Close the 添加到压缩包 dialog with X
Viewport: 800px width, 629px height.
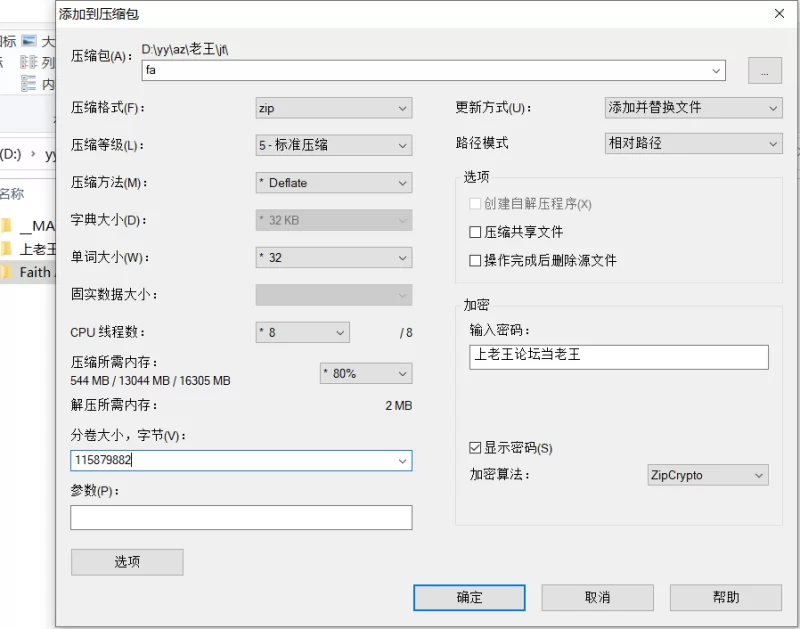(779, 14)
